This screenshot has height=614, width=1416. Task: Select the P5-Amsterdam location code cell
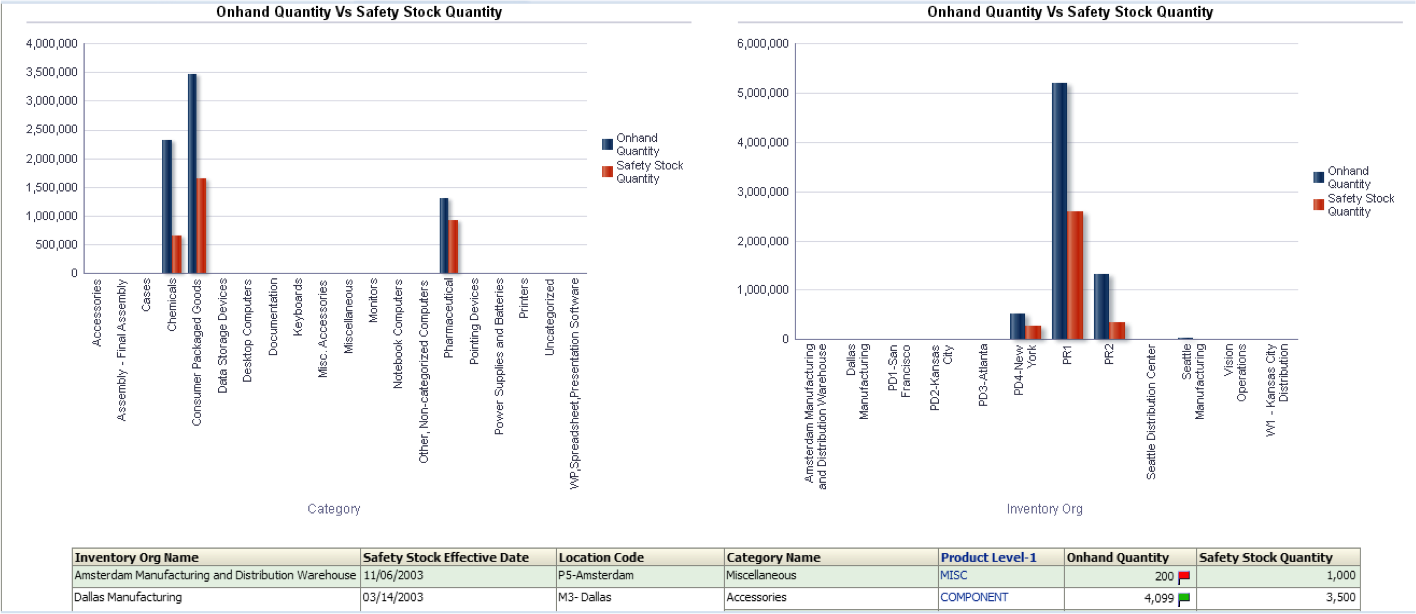597,575
